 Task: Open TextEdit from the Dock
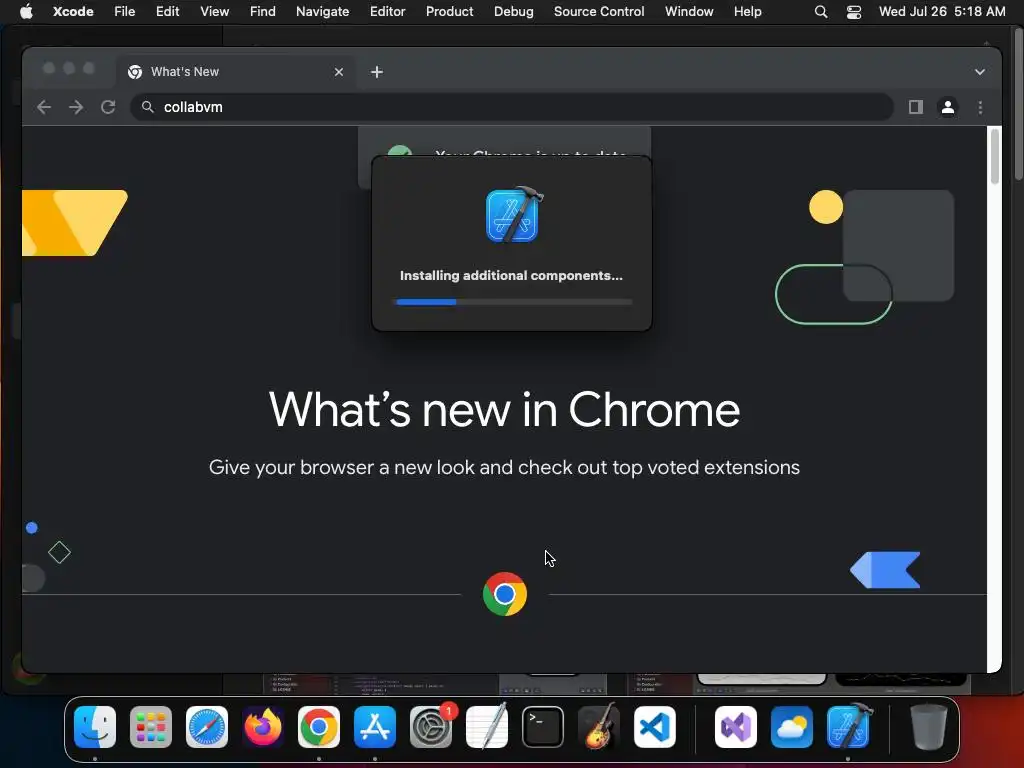pos(487,727)
